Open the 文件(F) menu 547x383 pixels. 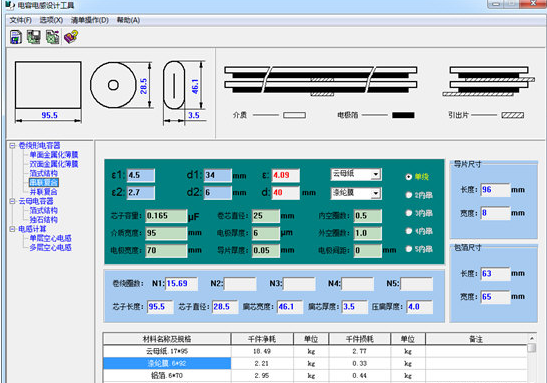point(21,20)
